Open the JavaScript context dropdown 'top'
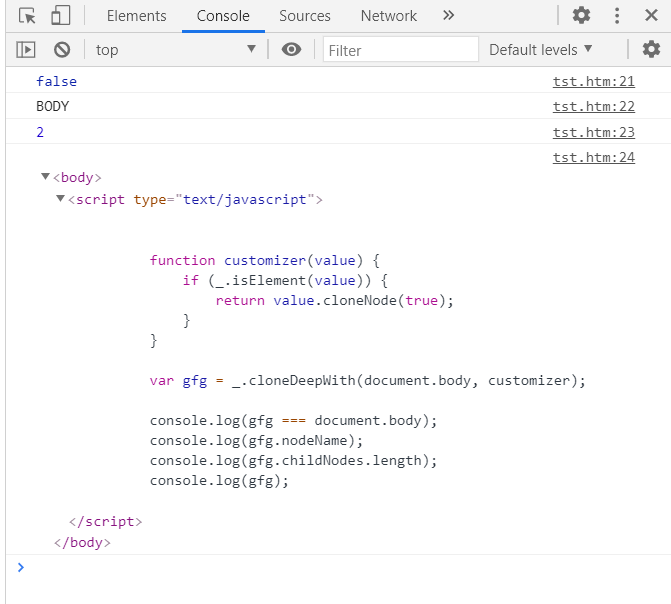 [175, 50]
